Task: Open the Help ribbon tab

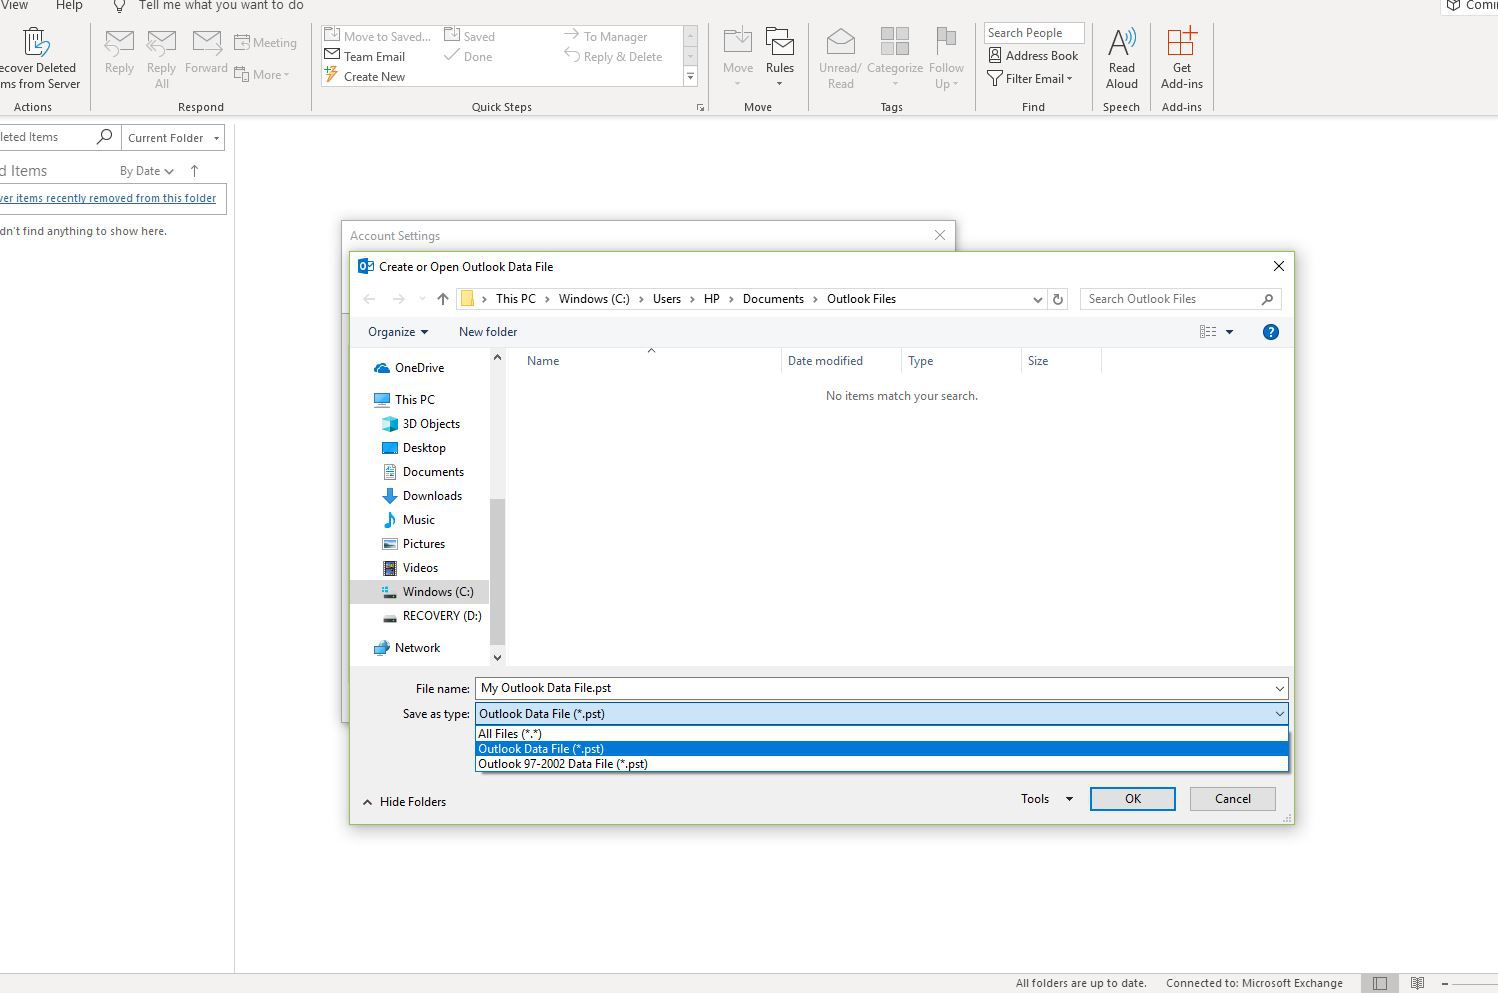Action: click(x=69, y=6)
